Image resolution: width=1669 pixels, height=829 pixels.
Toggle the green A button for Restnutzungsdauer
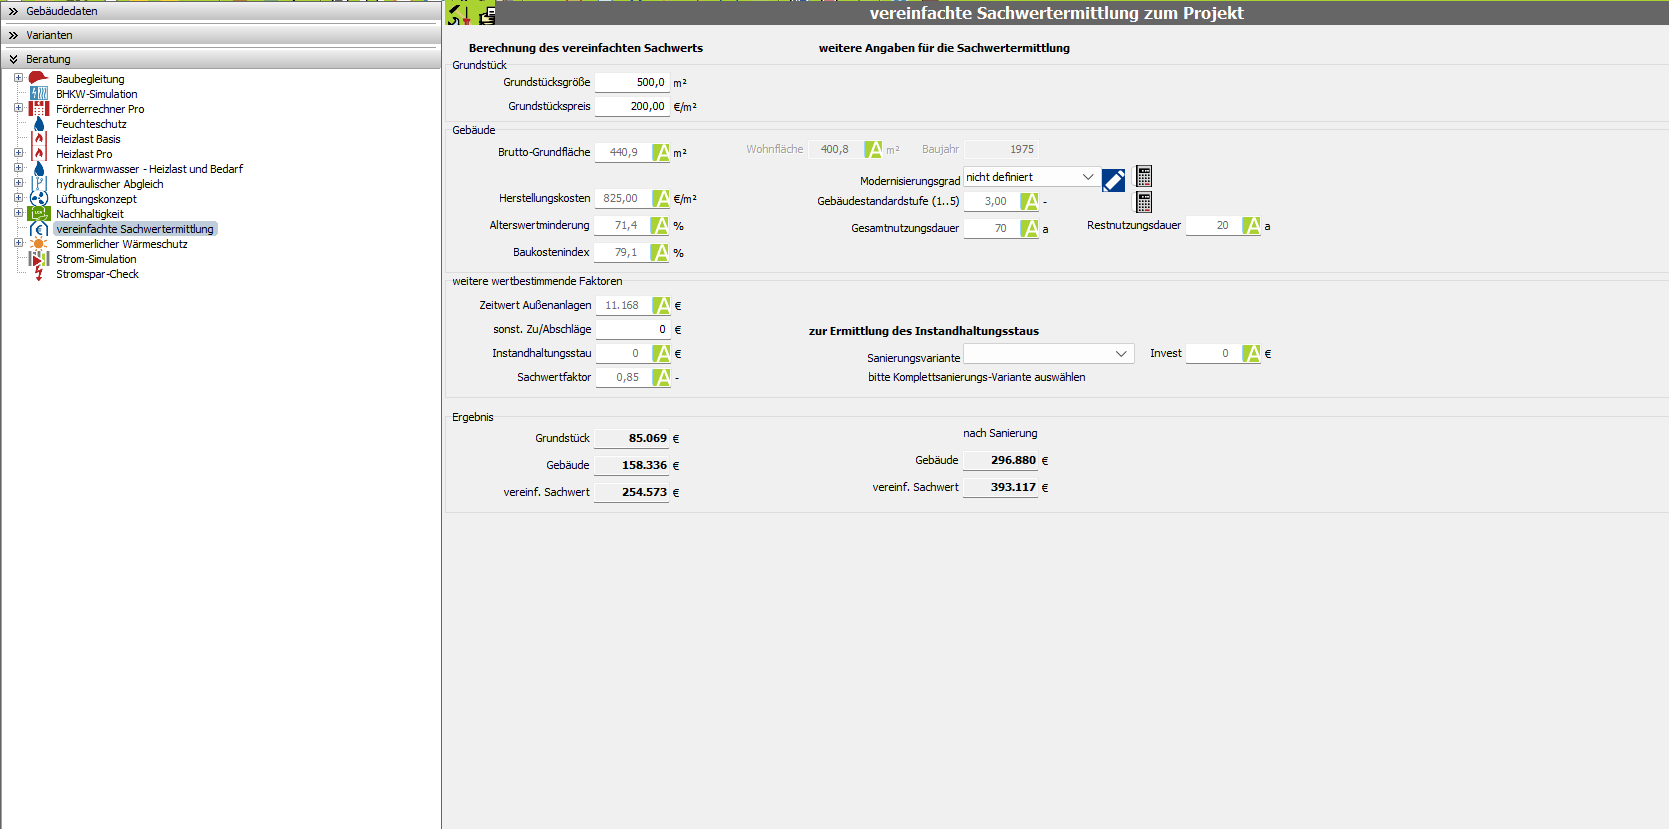1251,226
